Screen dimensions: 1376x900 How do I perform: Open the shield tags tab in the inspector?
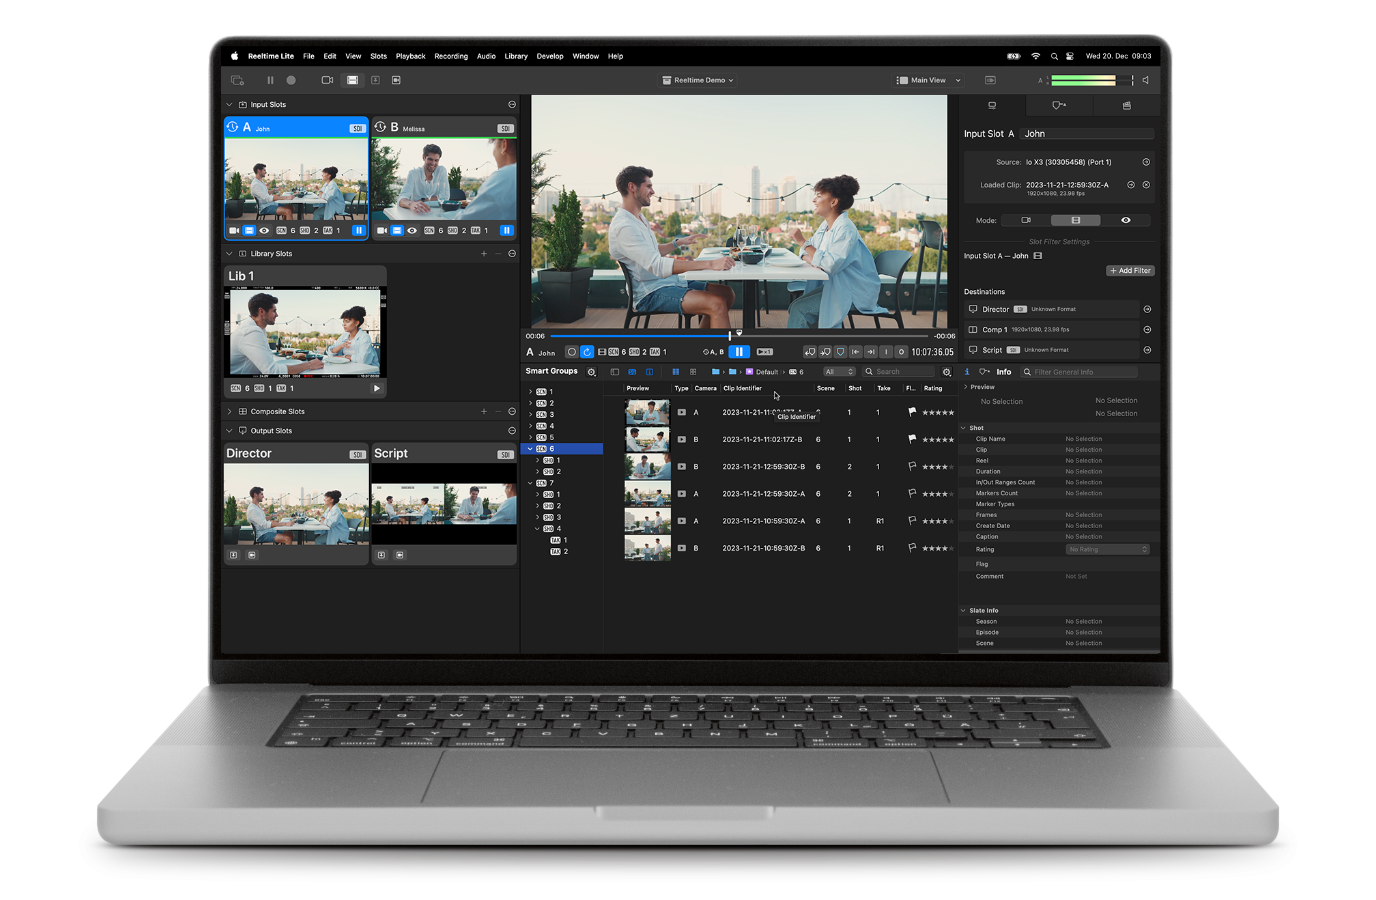click(1059, 105)
